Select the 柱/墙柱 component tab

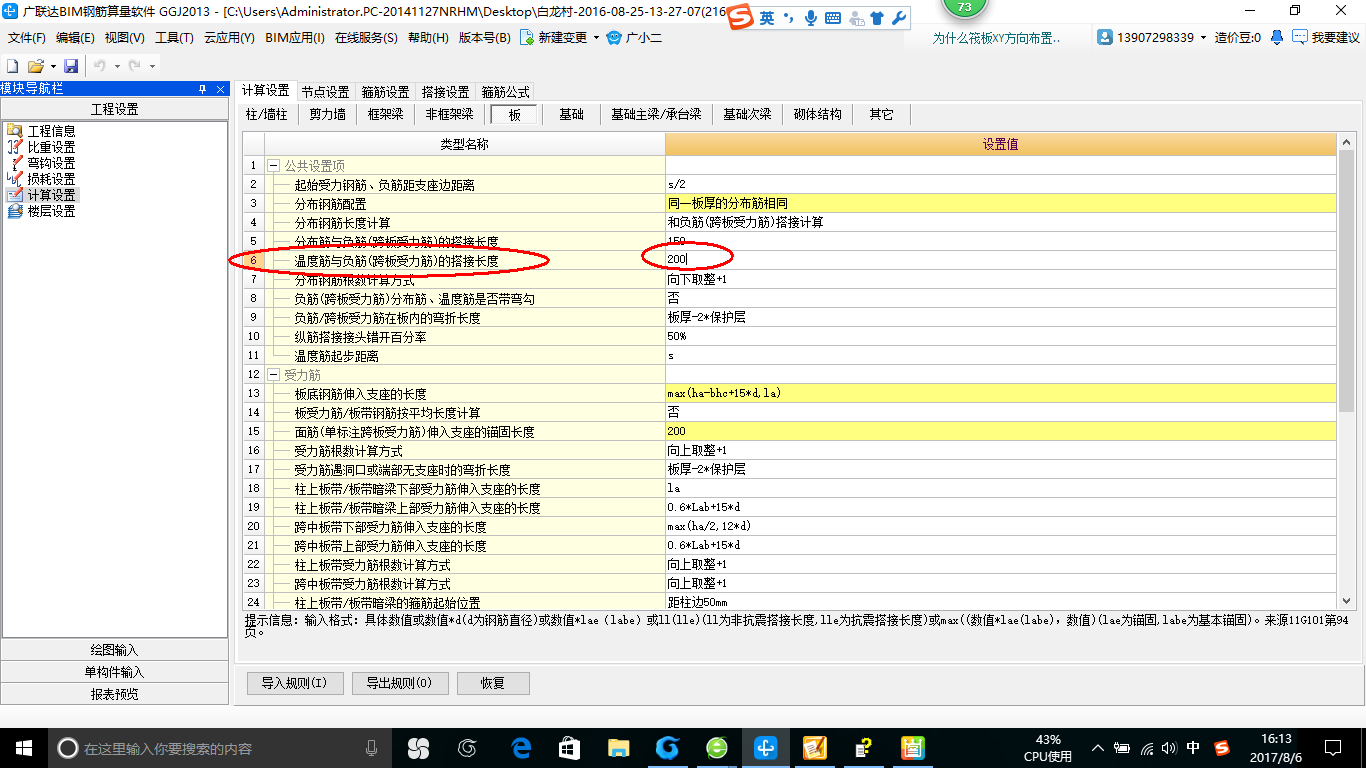pyautogui.click(x=267, y=115)
